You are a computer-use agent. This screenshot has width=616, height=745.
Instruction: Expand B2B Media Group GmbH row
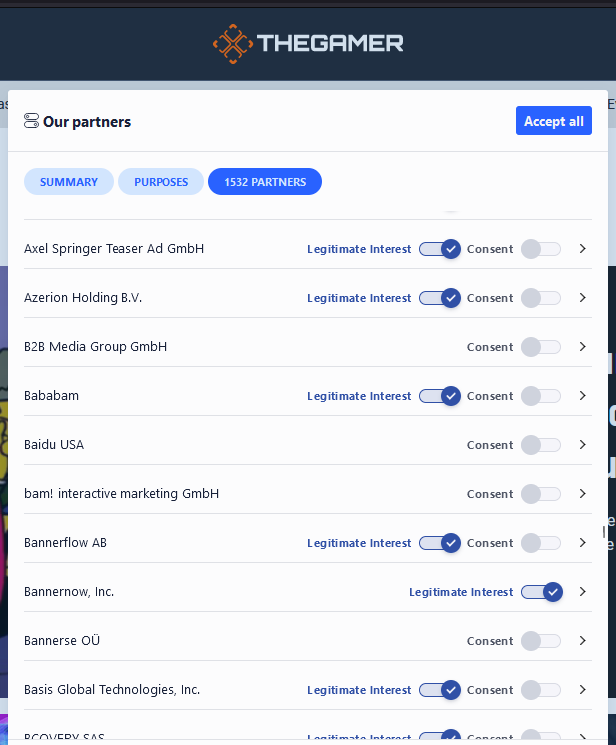582,346
